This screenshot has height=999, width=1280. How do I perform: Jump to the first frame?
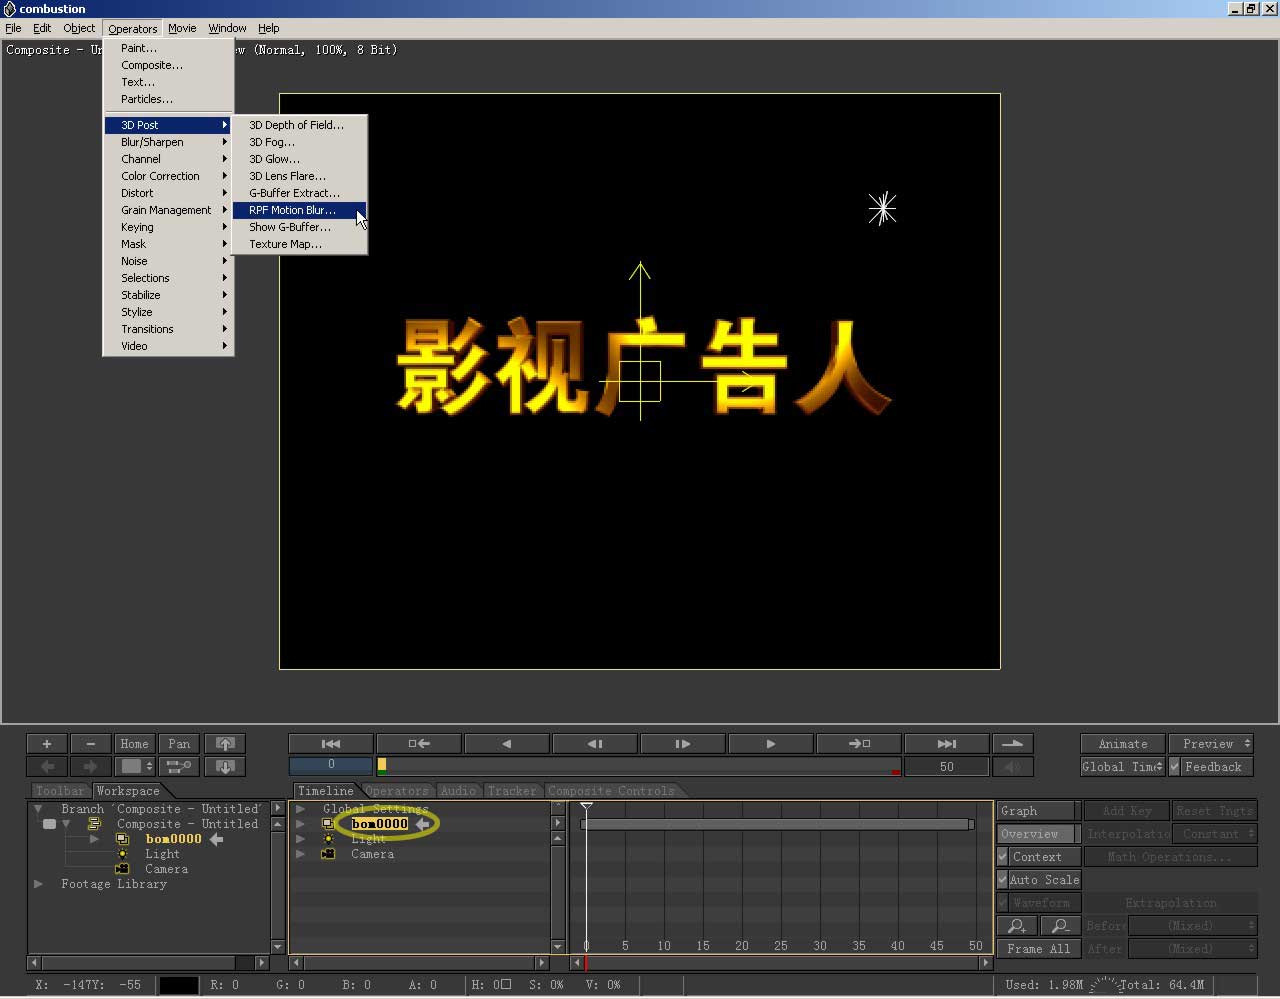(331, 744)
